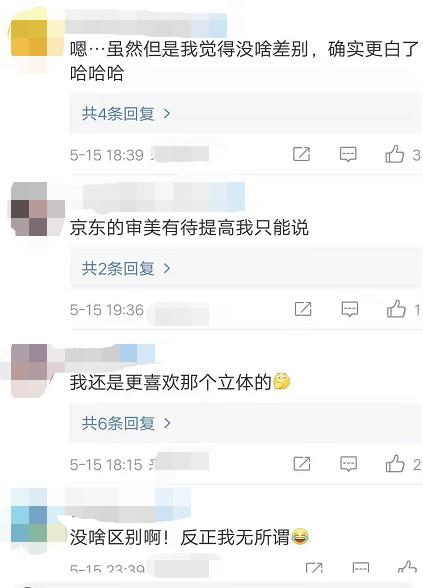The height and width of the screenshot is (588, 423).
Task: Reply to the 京东的审美 comment
Action: click(350, 309)
